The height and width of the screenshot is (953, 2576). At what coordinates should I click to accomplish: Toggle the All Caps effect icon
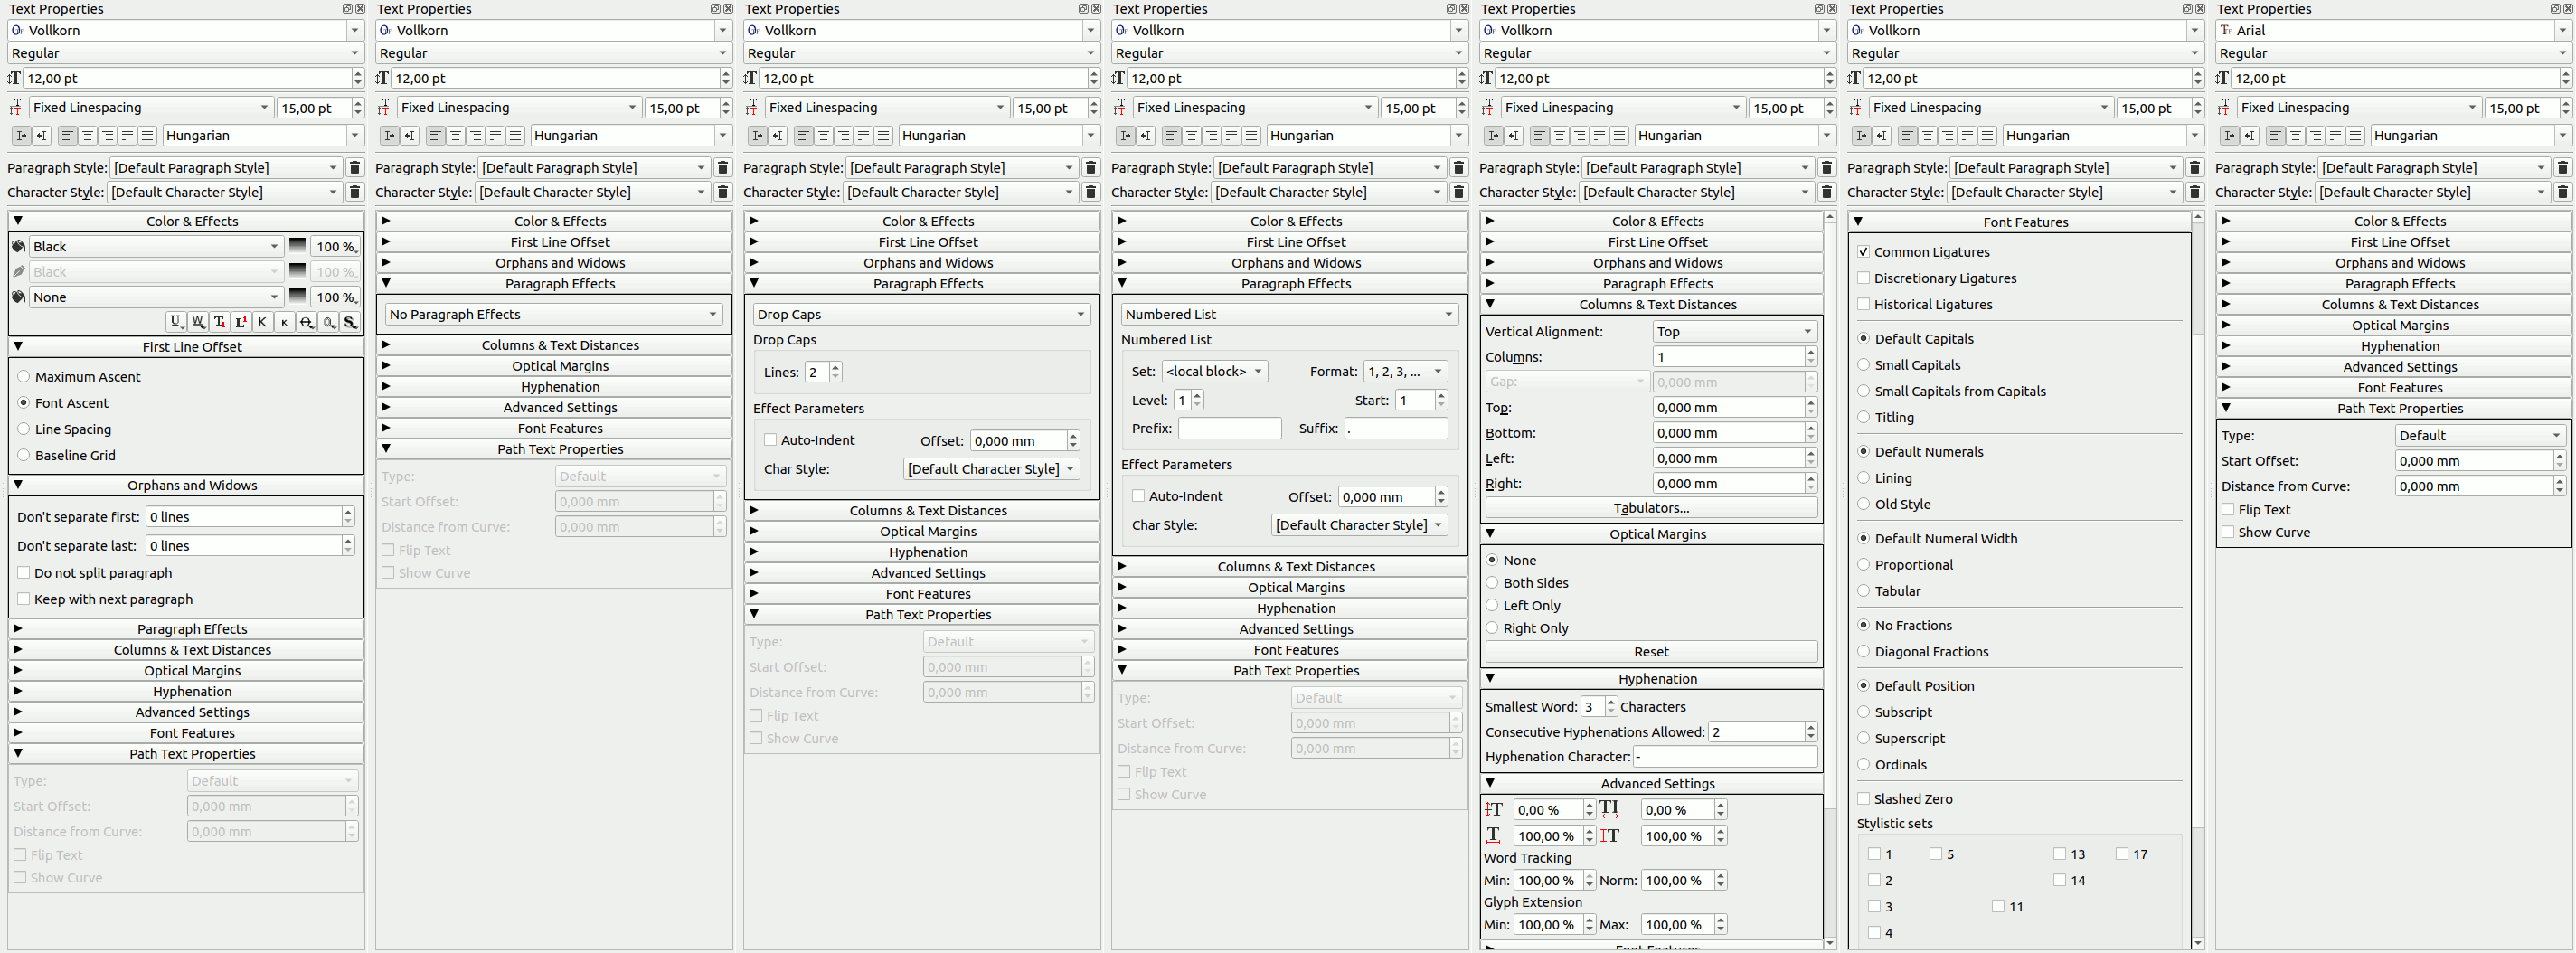[262, 322]
